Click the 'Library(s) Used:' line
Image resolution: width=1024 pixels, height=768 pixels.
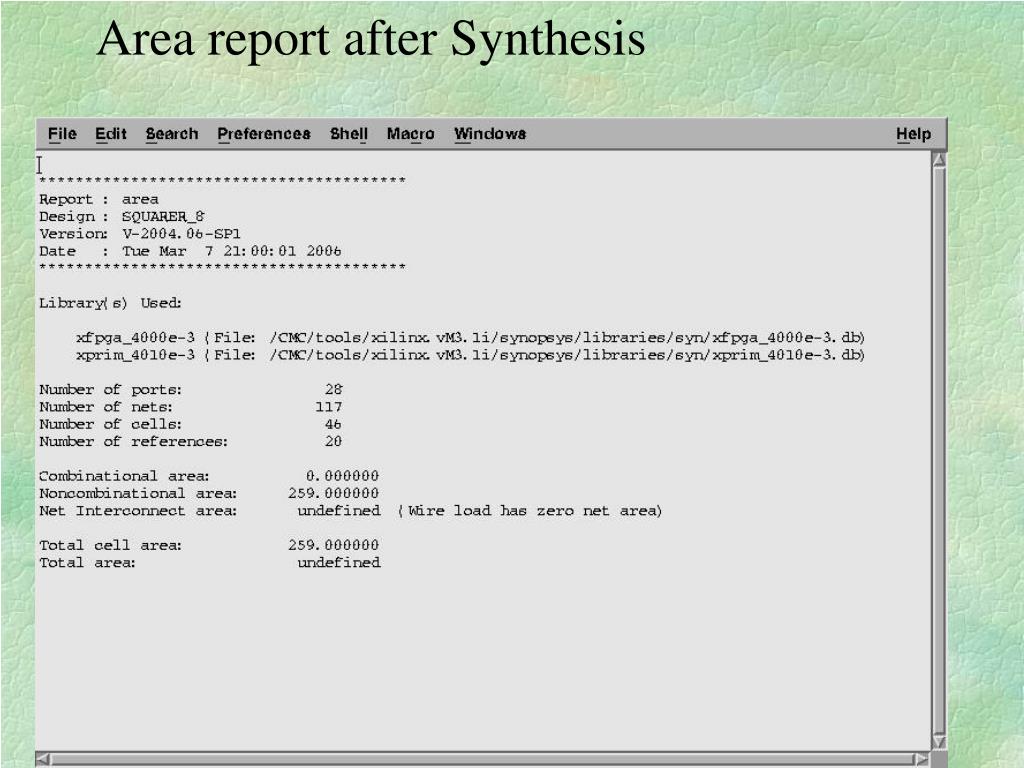pyautogui.click(x=110, y=303)
